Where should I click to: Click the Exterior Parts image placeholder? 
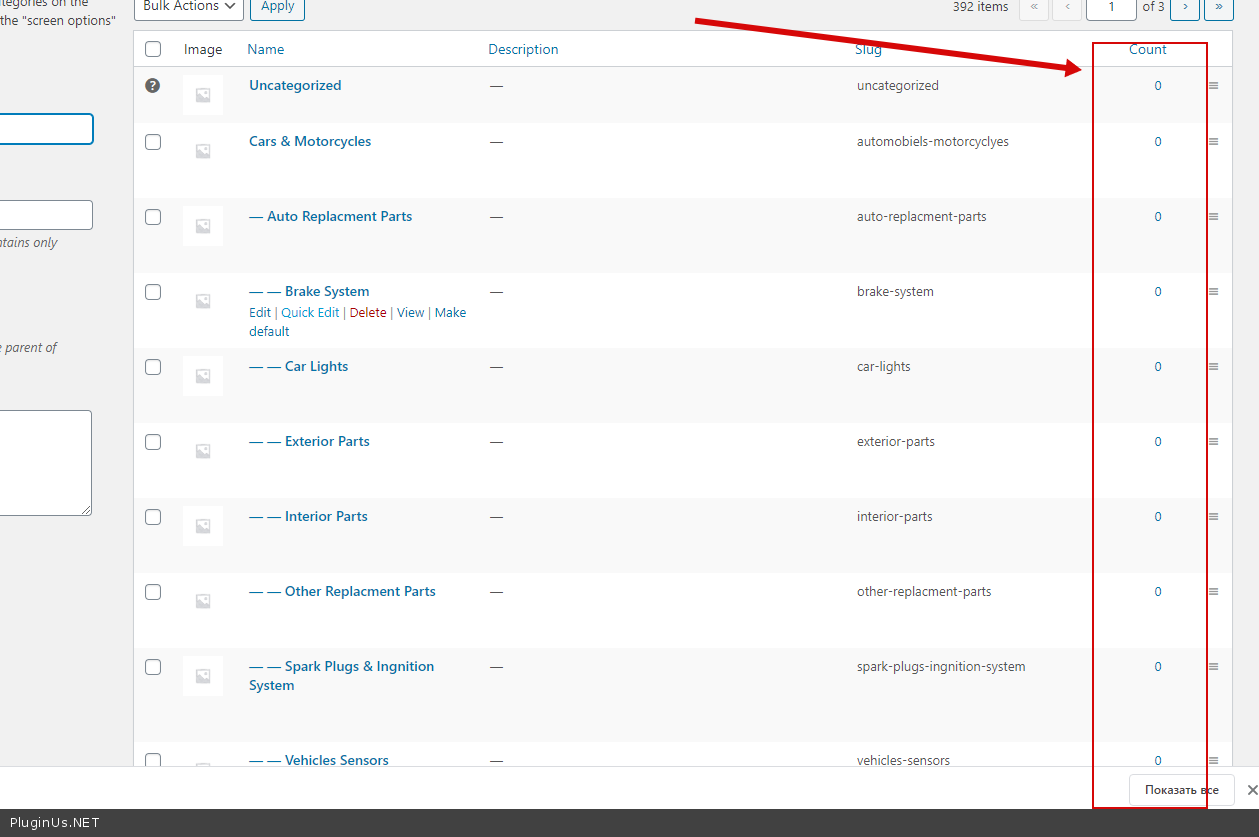(203, 451)
